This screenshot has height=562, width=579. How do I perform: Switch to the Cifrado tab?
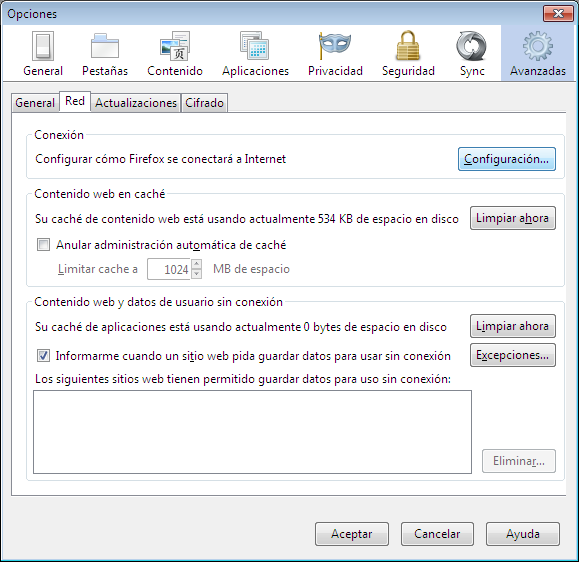coord(204,103)
